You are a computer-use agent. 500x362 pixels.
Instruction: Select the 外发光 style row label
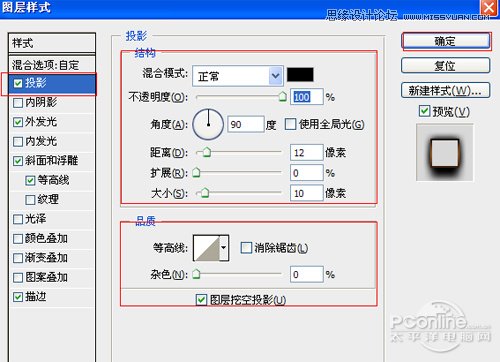tap(41, 122)
